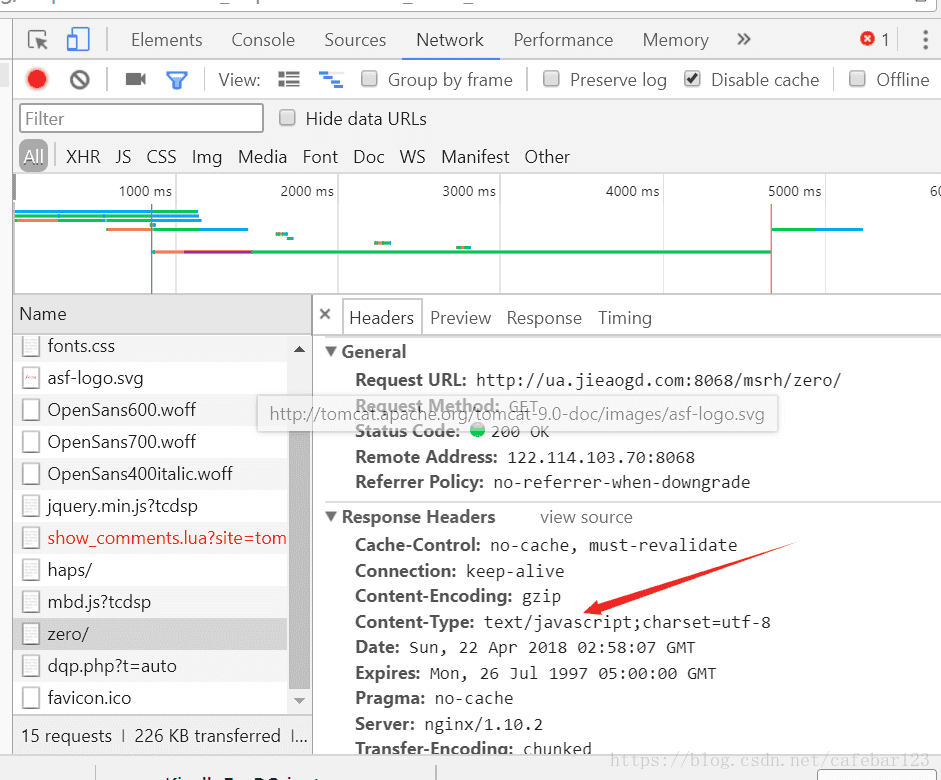Viewport: 941px width, 780px height.
Task: Filter requests by JS
Action: (x=123, y=157)
